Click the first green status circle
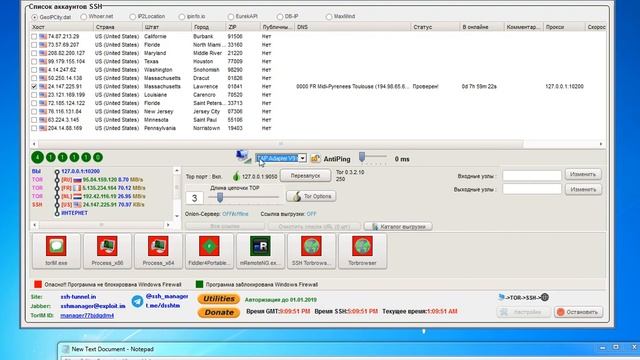The image size is (640, 360). (x=38, y=157)
